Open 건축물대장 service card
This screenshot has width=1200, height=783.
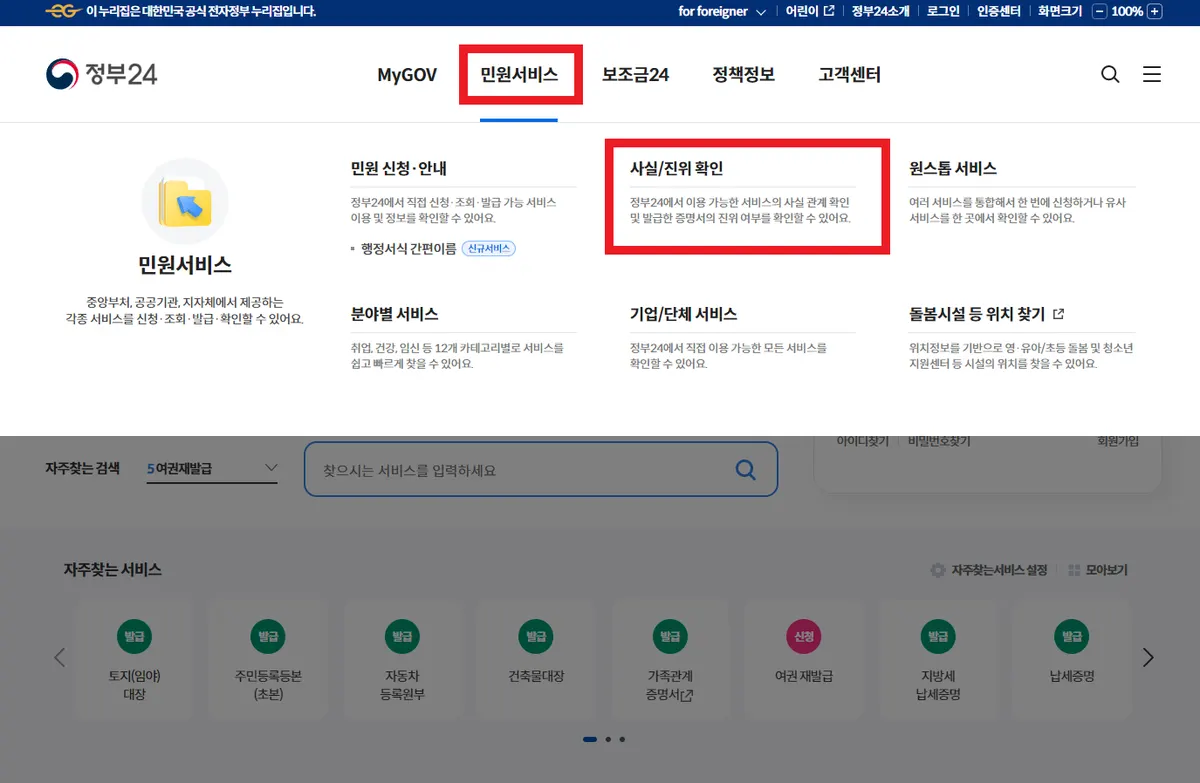pos(536,659)
